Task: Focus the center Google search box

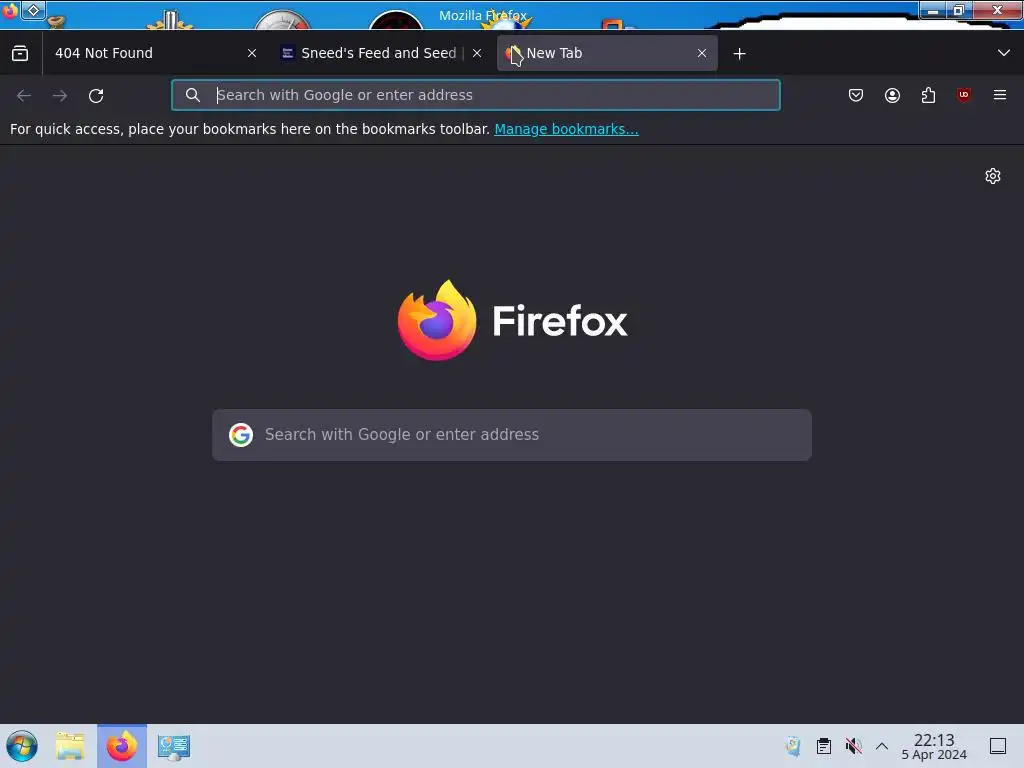Action: tap(512, 435)
